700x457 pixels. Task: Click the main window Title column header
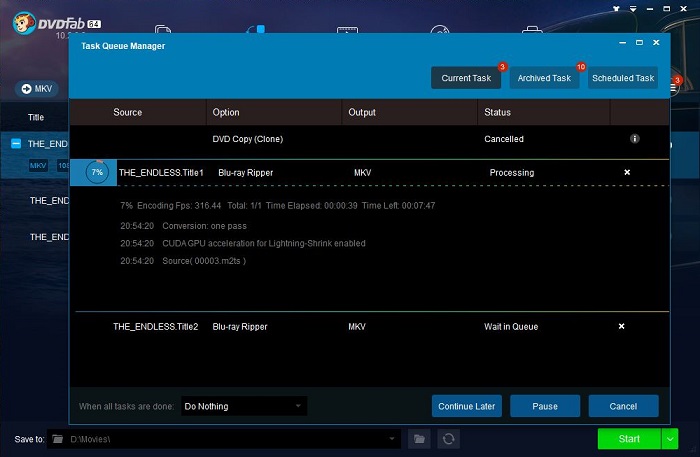pyautogui.click(x=36, y=117)
